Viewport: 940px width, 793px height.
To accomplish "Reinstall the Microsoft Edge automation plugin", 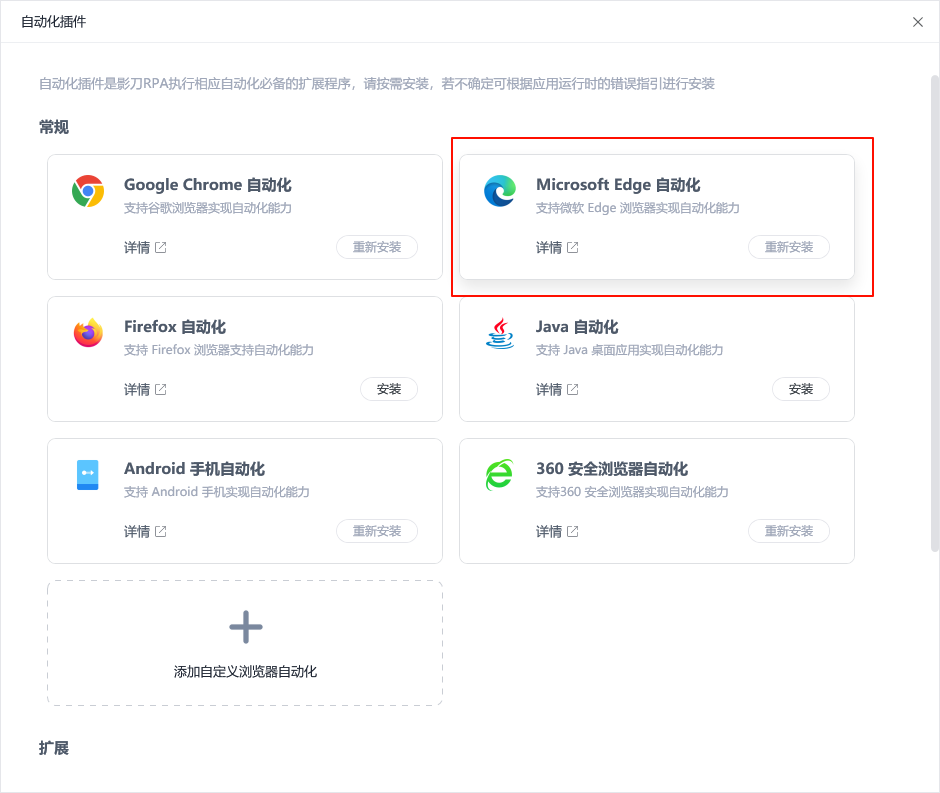I will pyautogui.click(x=788, y=247).
